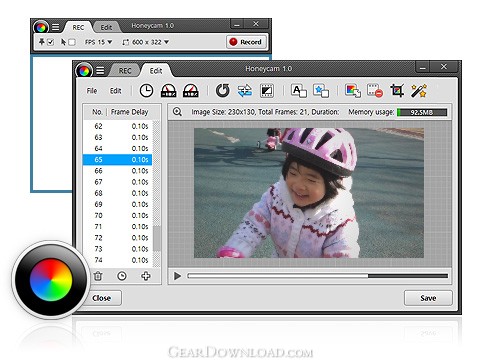This screenshot has width=480, height=360.
Task: Click the slow down speed gauge icon
Action: coord(168,91)
